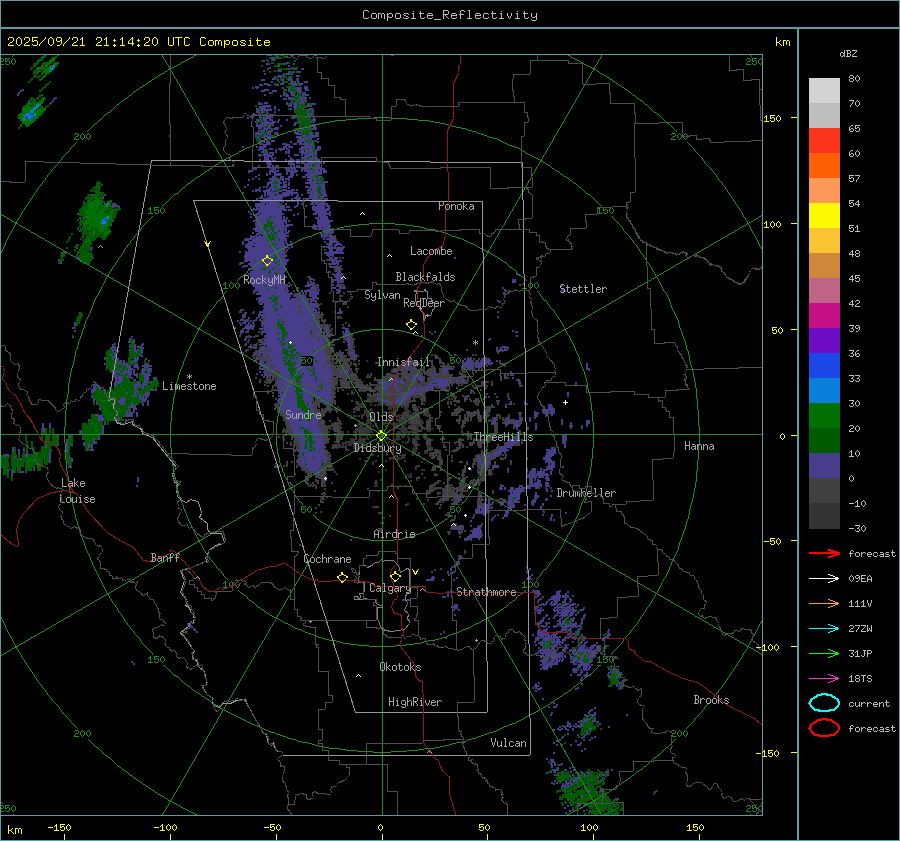
Task: Click the yellow diamond marker near Cochrane
Action: click(342, 577)
